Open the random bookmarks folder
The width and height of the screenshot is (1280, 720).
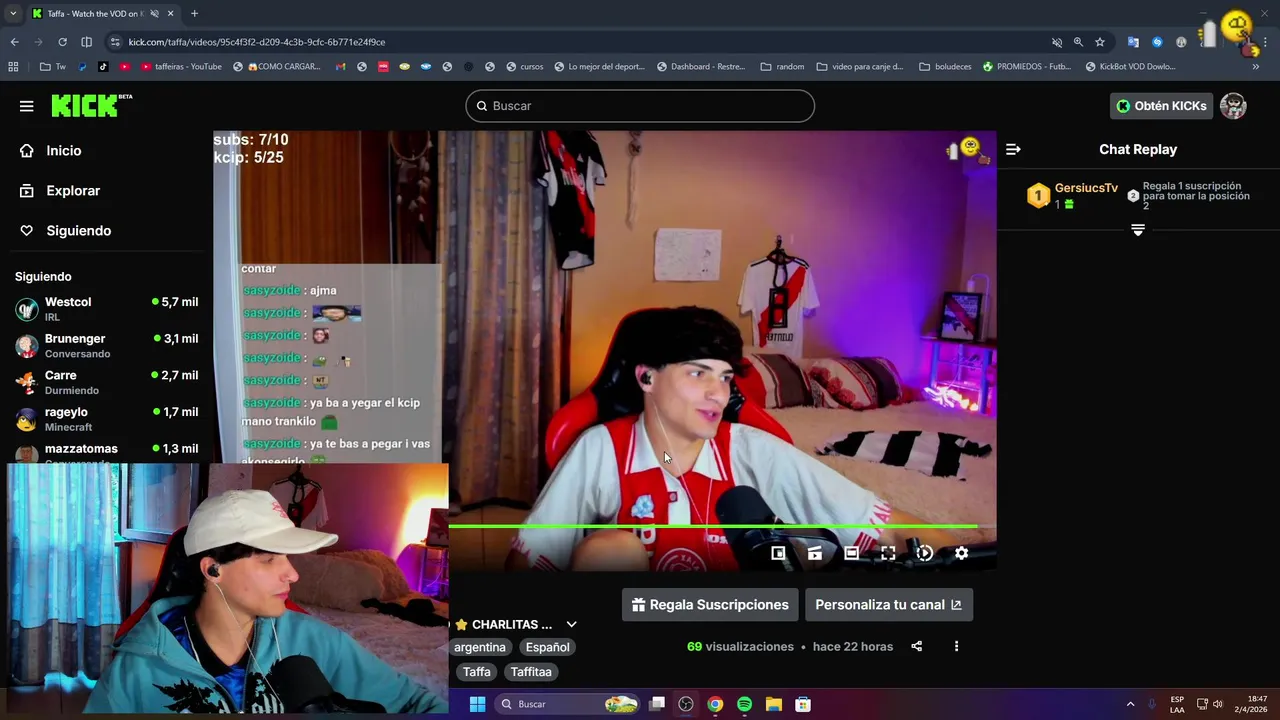tap(782, 67)
